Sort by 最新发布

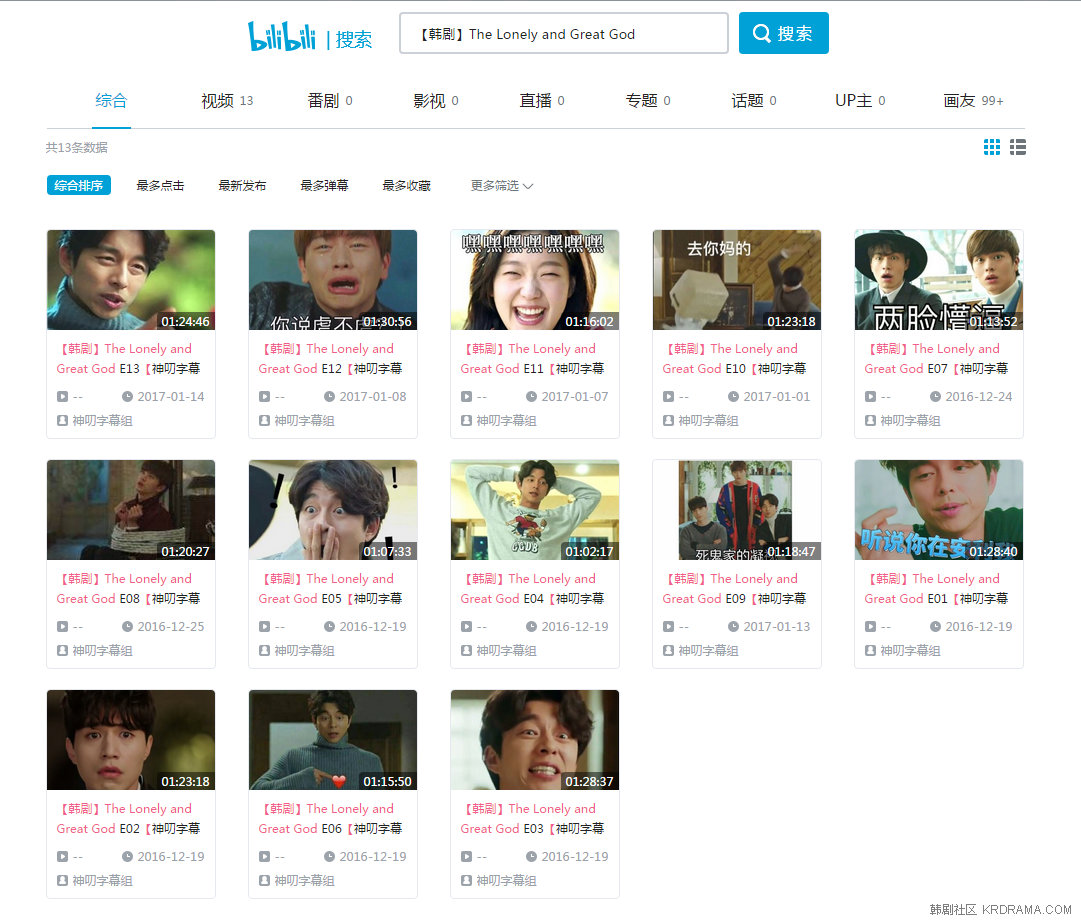(242, 186)
